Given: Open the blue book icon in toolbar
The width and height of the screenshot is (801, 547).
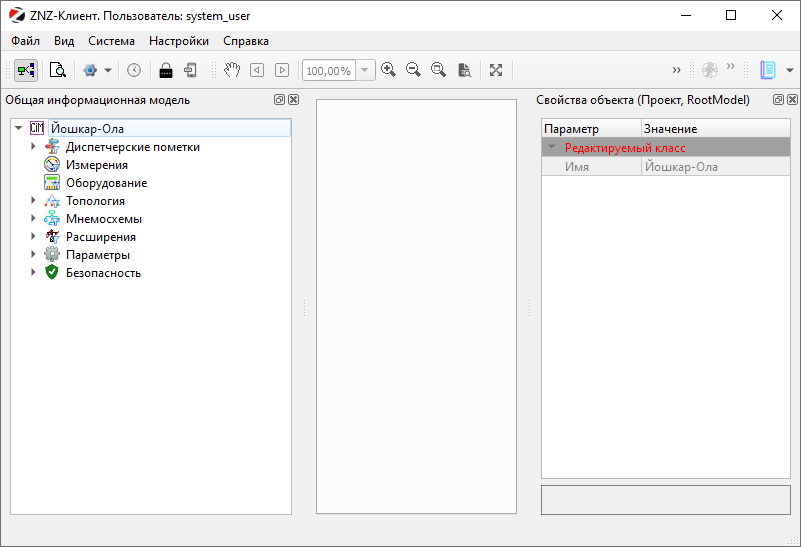Looking at the screenshot, I should pyautogui.click(x=768, y=70).
